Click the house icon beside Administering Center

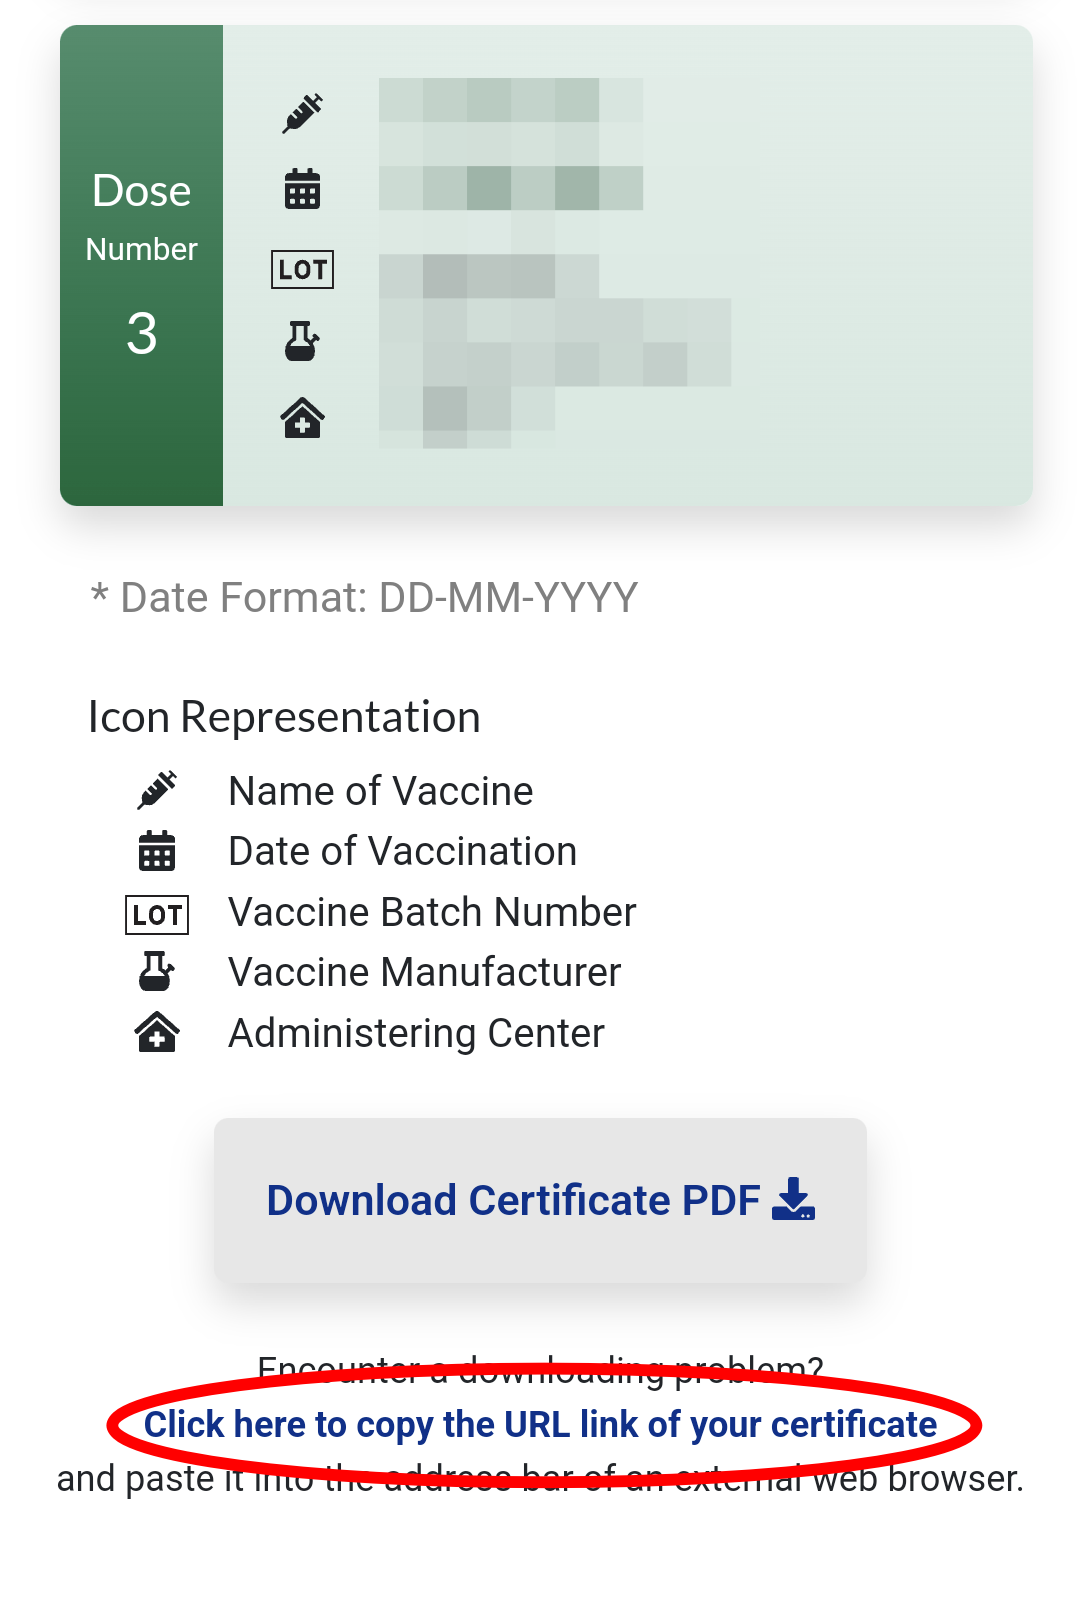(157, 1032)
